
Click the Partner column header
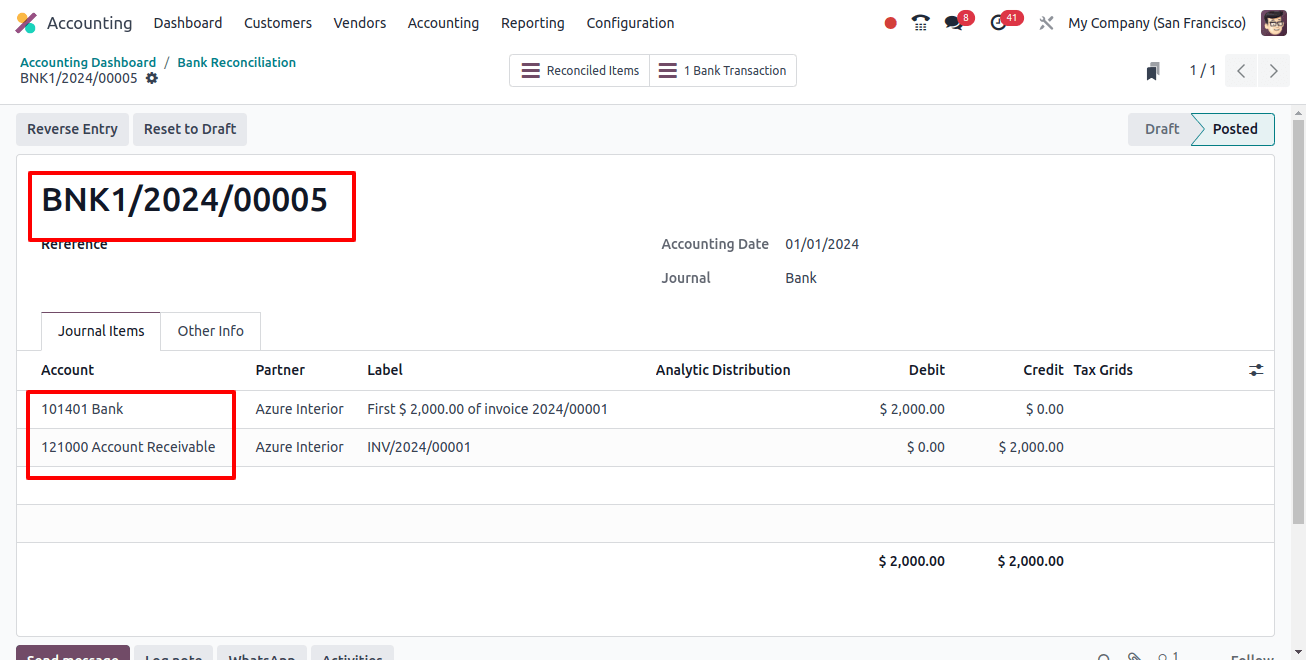pyautogui.click(x=280, y=370)
